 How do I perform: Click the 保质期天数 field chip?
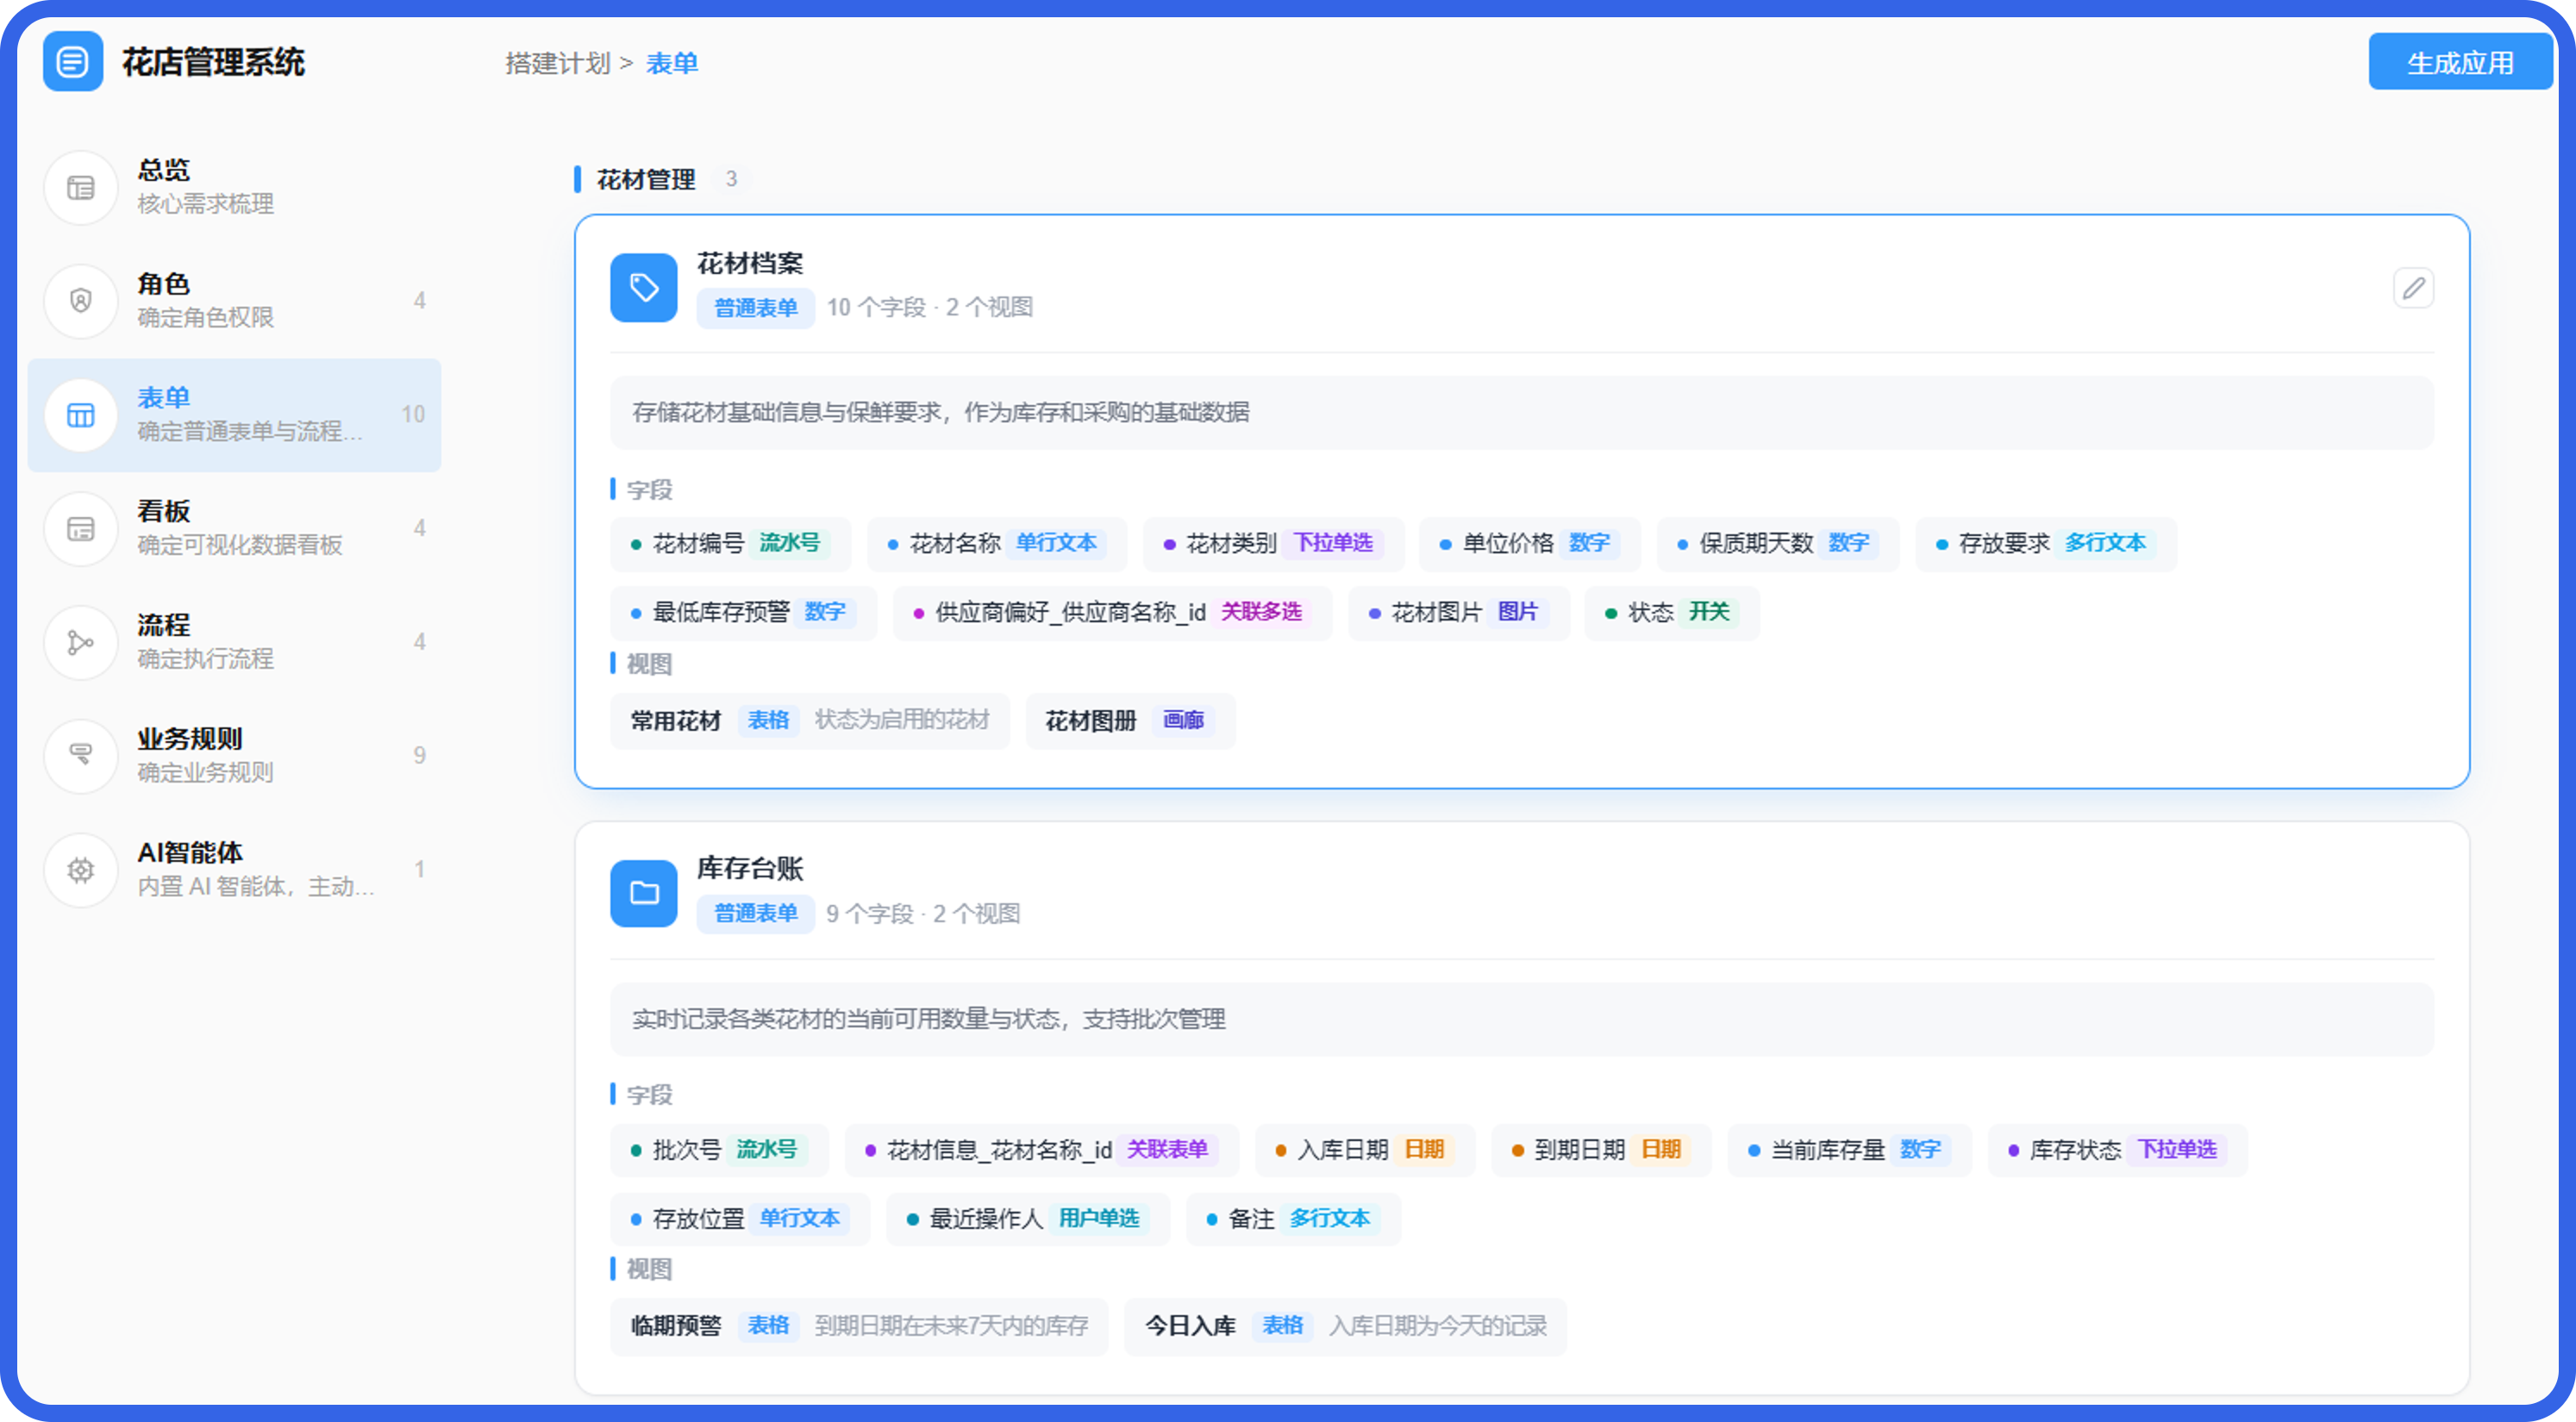click(1778, 543)
